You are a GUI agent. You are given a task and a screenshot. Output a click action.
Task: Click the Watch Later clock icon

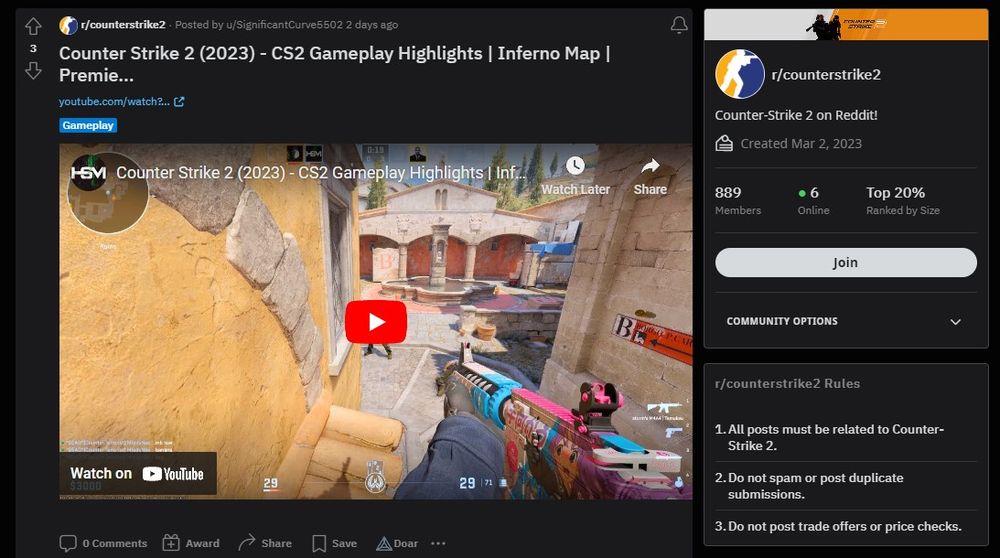(575, 166)
